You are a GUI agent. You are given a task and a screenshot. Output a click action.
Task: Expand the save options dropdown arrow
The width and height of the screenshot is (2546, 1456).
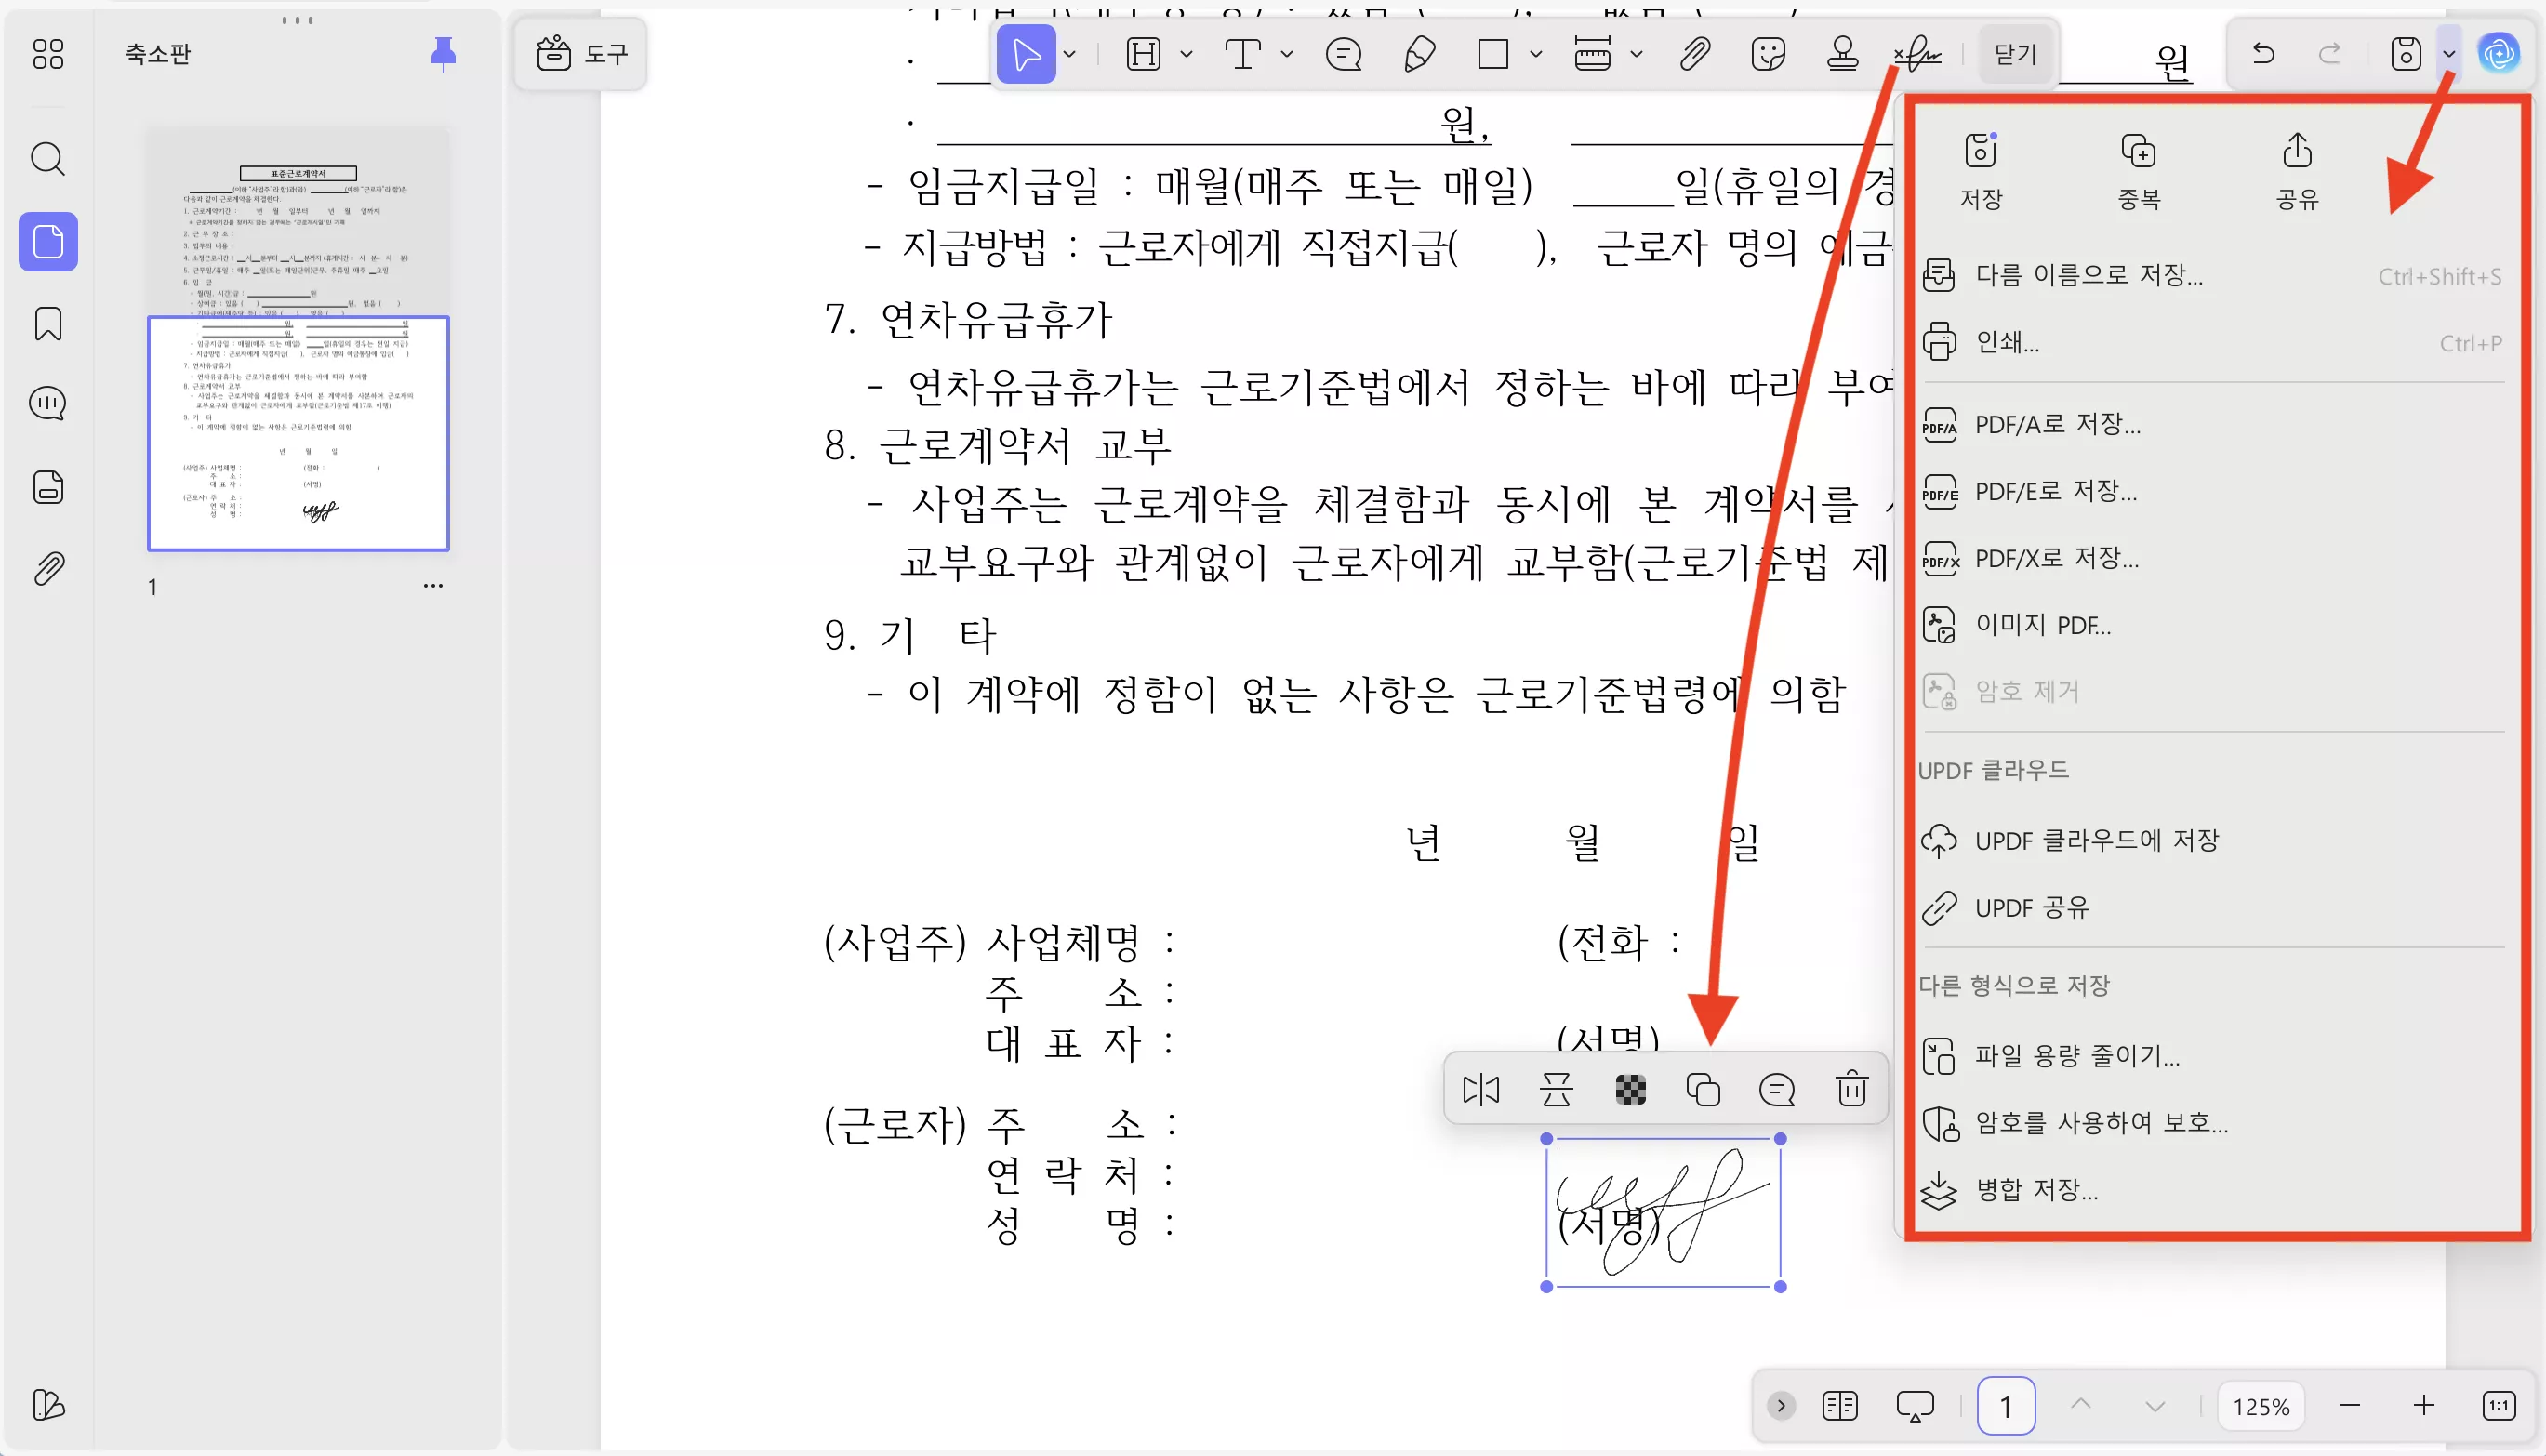click(x=2448, y=54)
